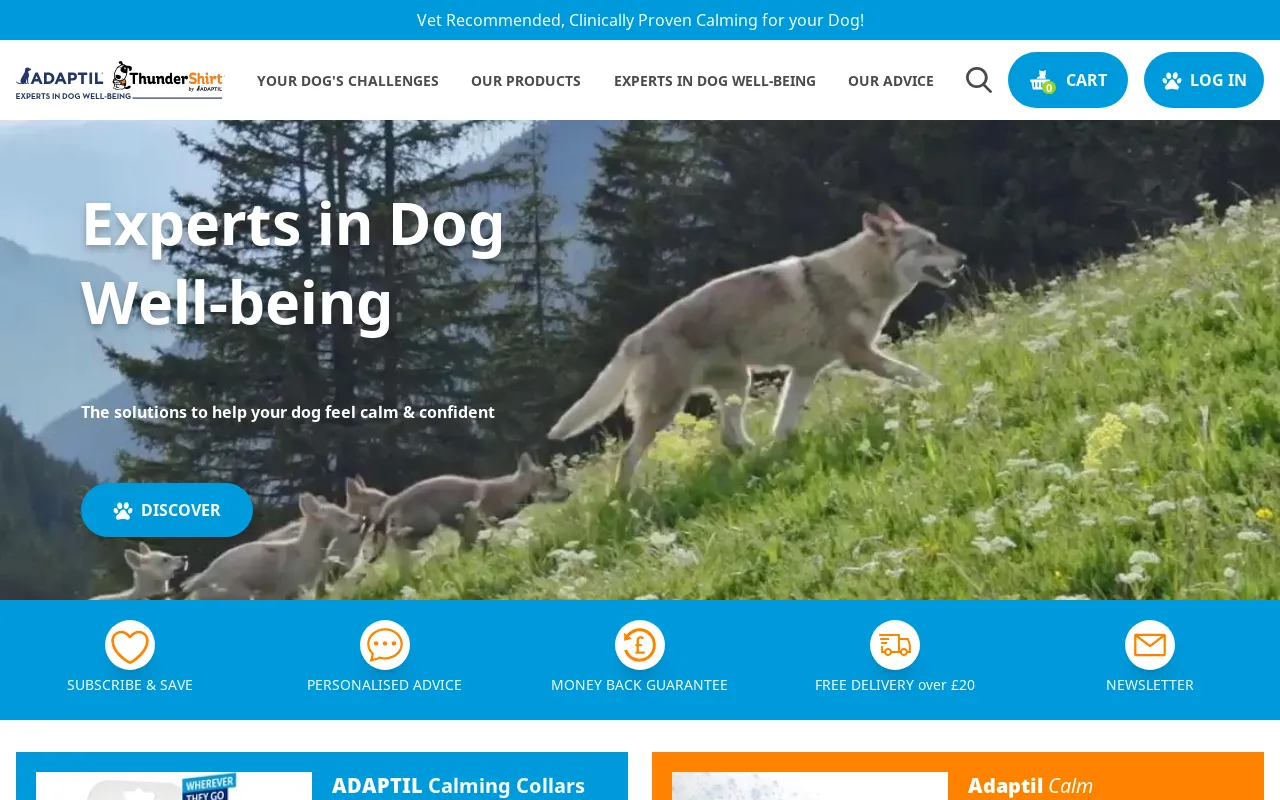Click the Personalised Advice chat bubble icon

click(385, 645)
